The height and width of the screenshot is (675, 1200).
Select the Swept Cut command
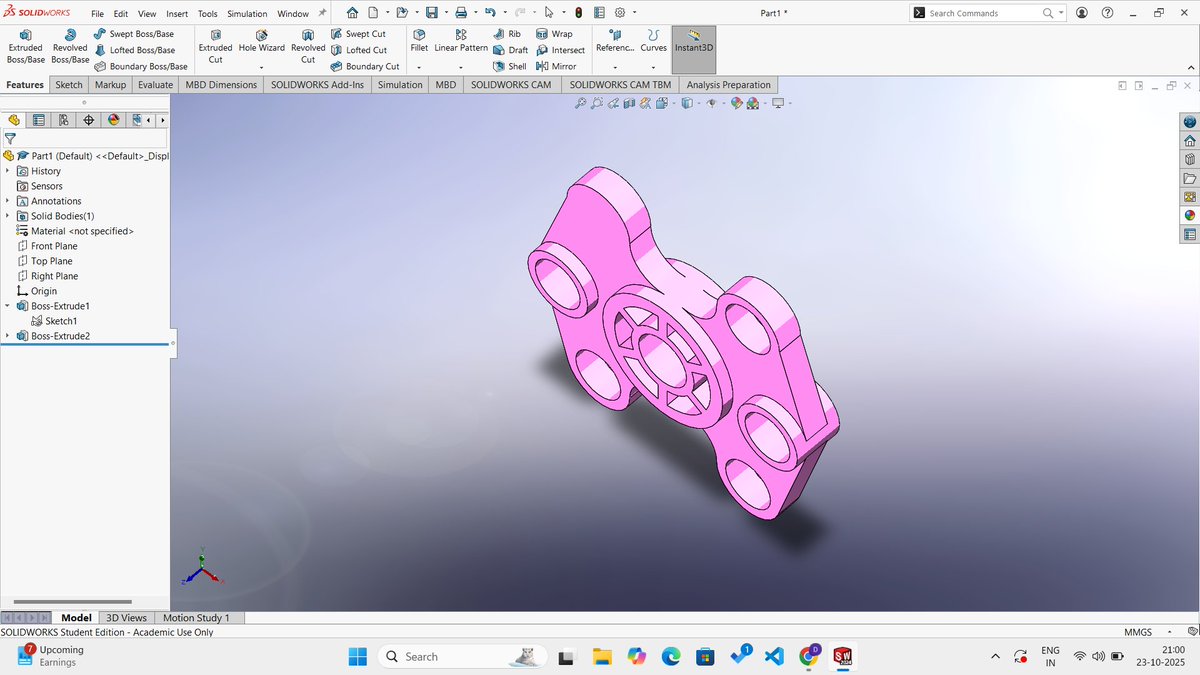(x=358, y=34)
